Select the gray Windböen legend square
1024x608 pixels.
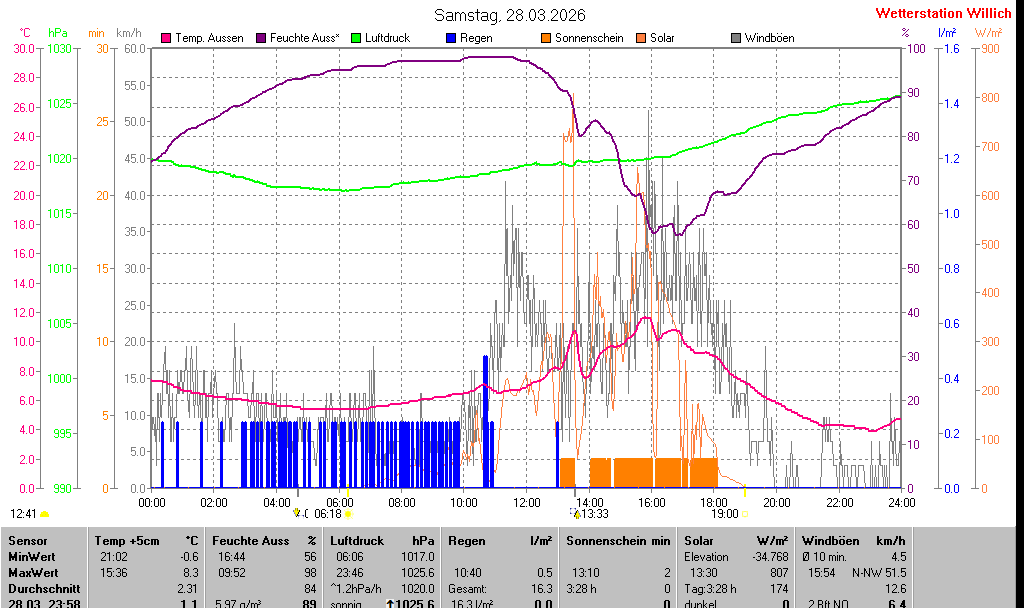click(736, 38)
